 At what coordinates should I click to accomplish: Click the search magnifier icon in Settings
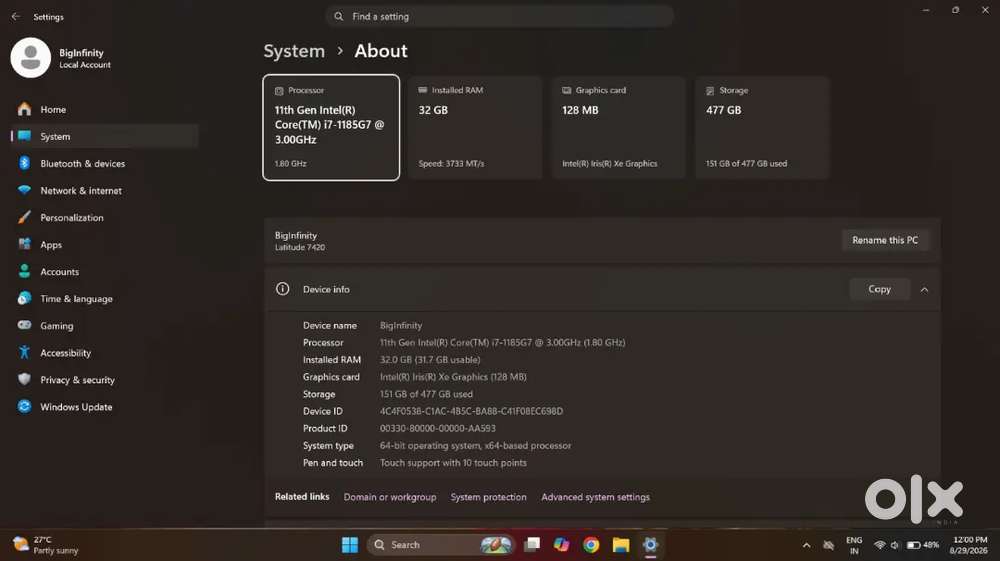(x=339, y=17)
